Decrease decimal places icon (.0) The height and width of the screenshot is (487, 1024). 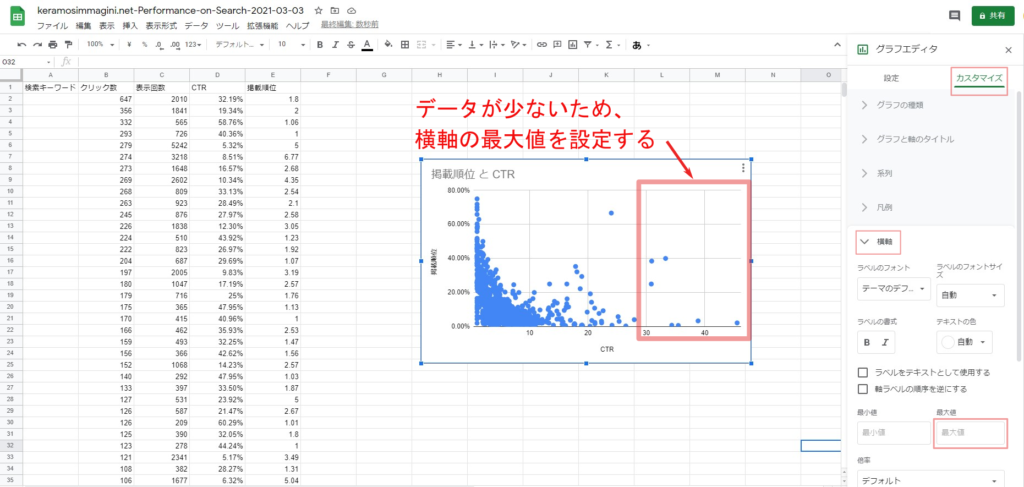coord(159,44)
